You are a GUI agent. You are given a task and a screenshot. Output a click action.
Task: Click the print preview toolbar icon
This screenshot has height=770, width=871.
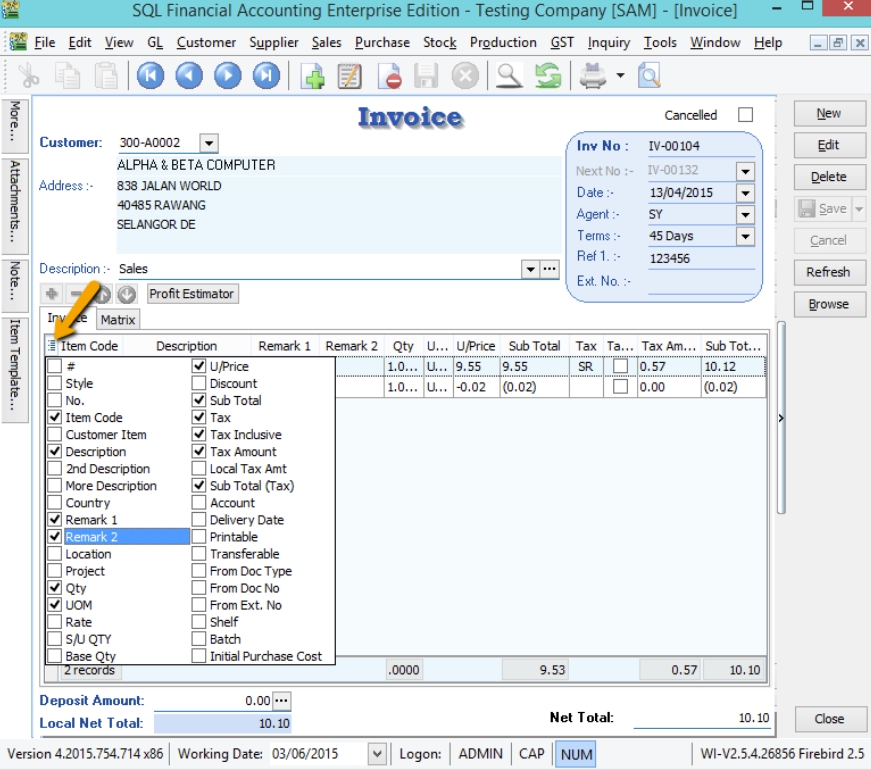coord(649,76)
